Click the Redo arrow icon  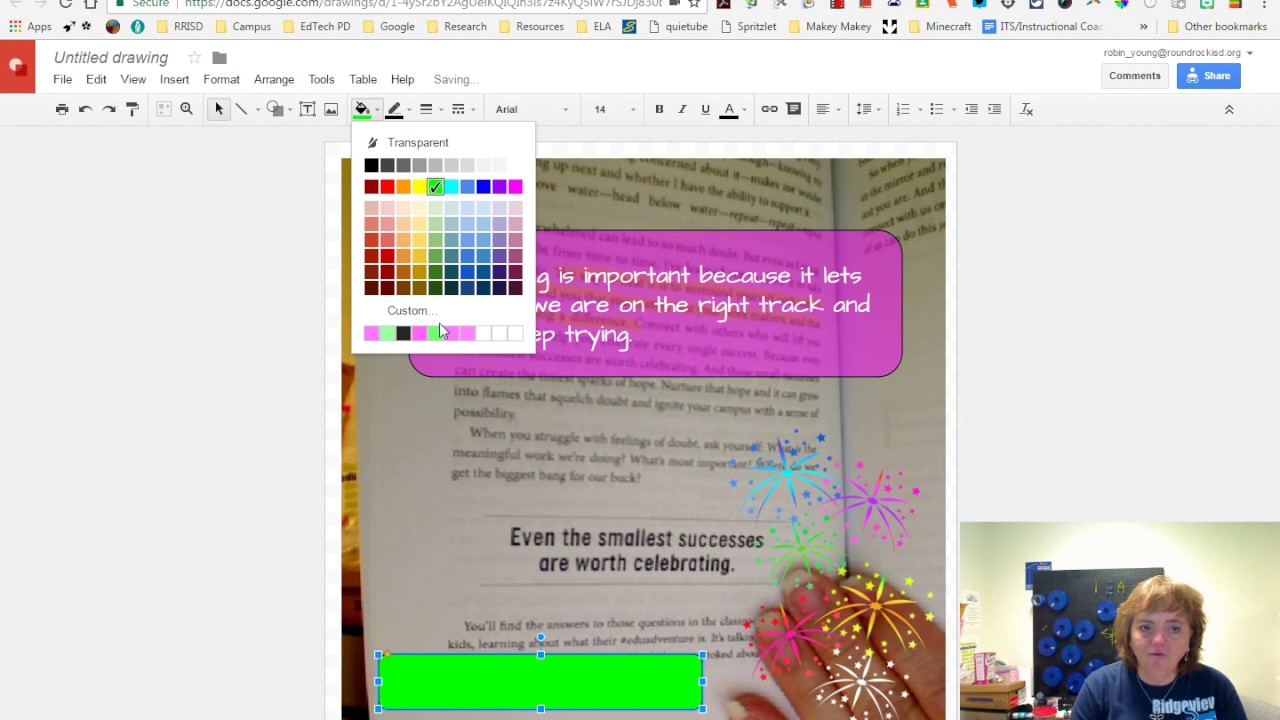click(x=109, y=109)
